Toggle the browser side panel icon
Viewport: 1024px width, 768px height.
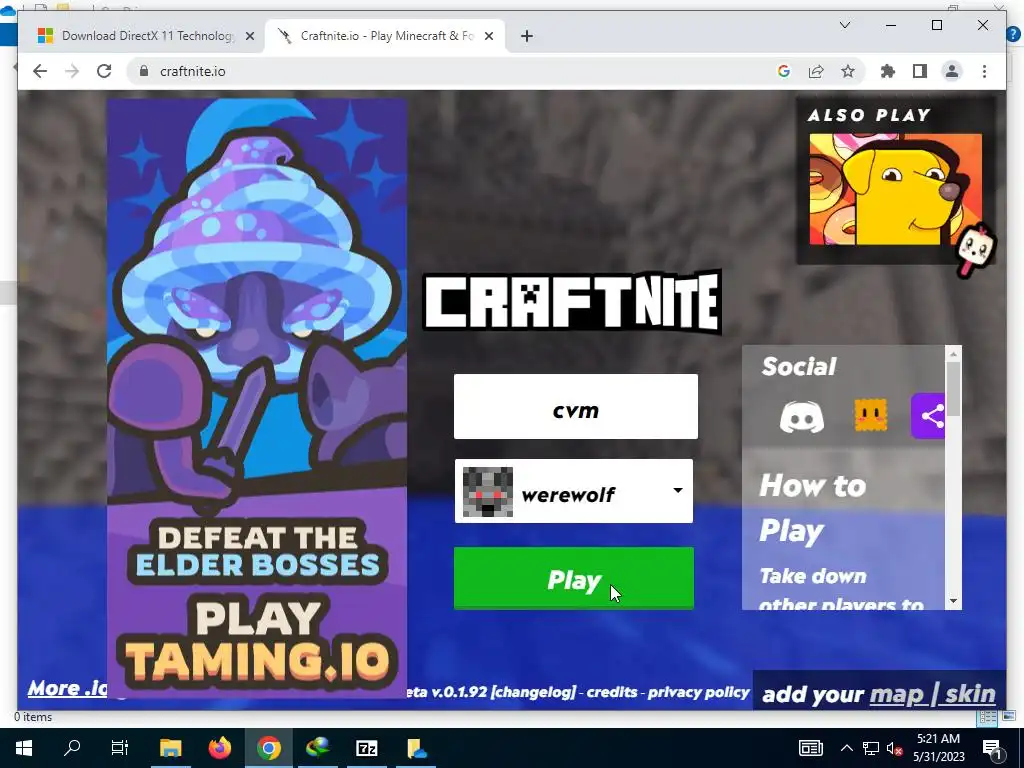click(920, 71)
